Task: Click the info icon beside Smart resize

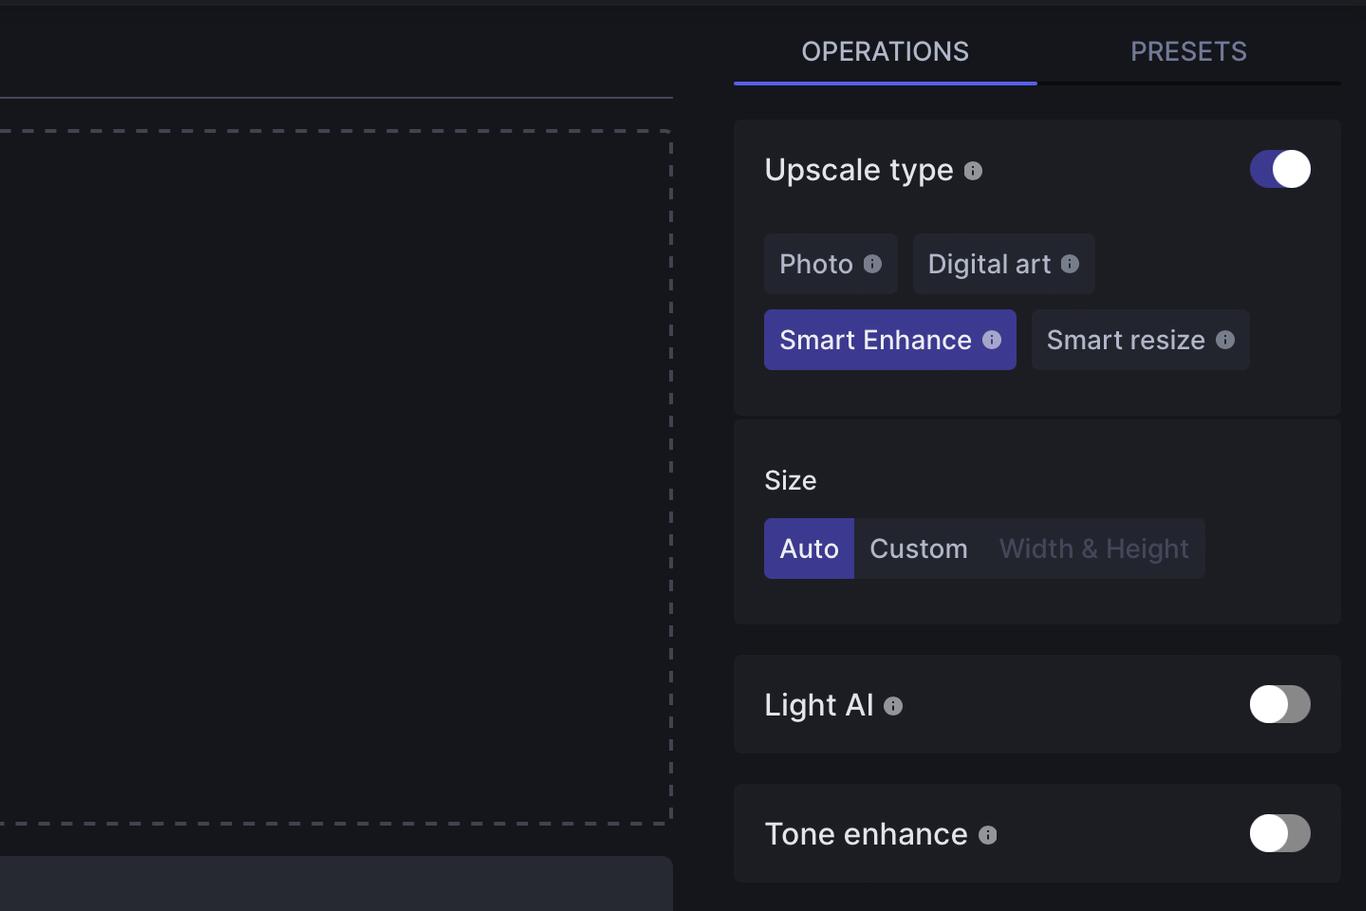Action: [1224, 340]
